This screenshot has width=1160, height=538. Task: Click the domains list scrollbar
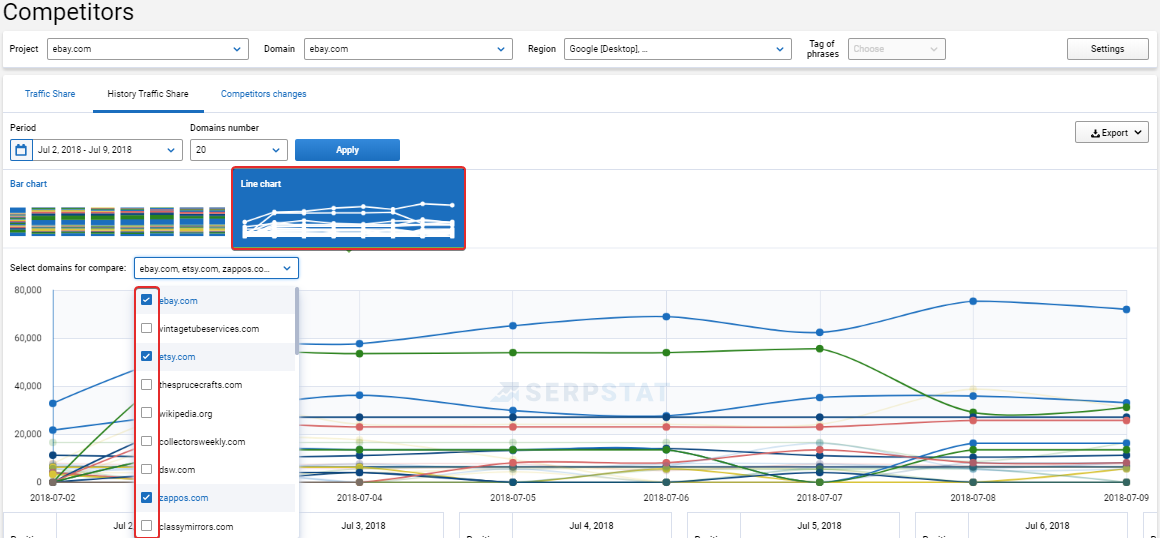pos(297,321)
